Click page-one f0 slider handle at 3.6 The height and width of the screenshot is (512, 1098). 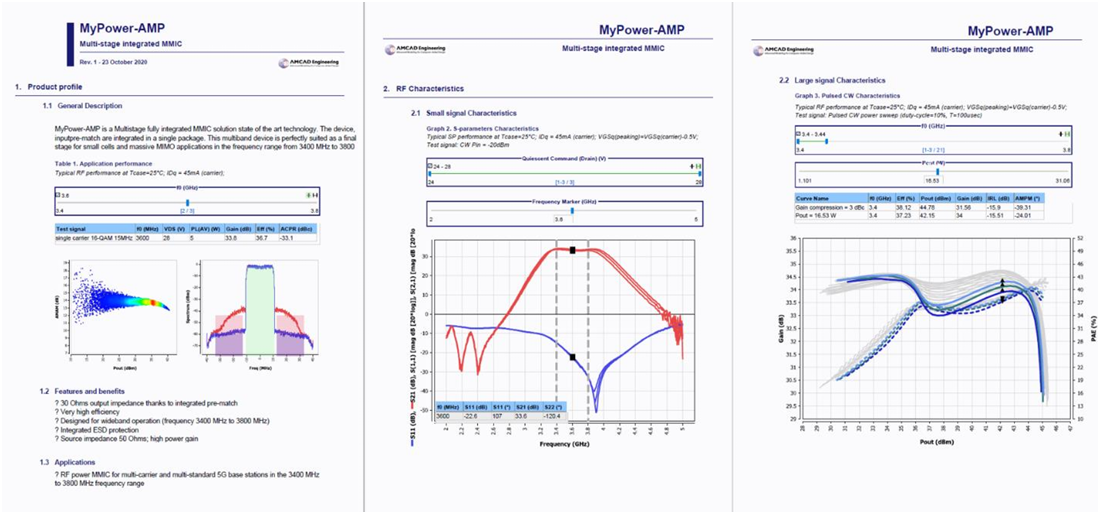[x=187, y=202]
